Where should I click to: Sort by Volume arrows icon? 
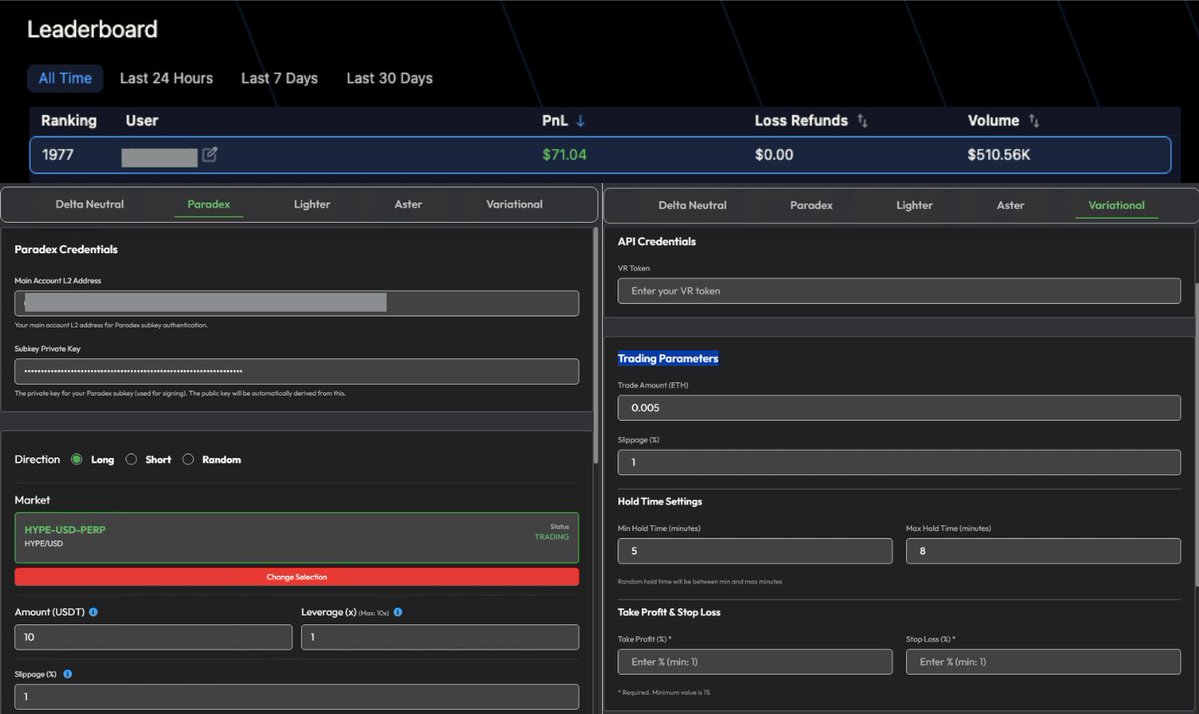[x=1034, y=121]
